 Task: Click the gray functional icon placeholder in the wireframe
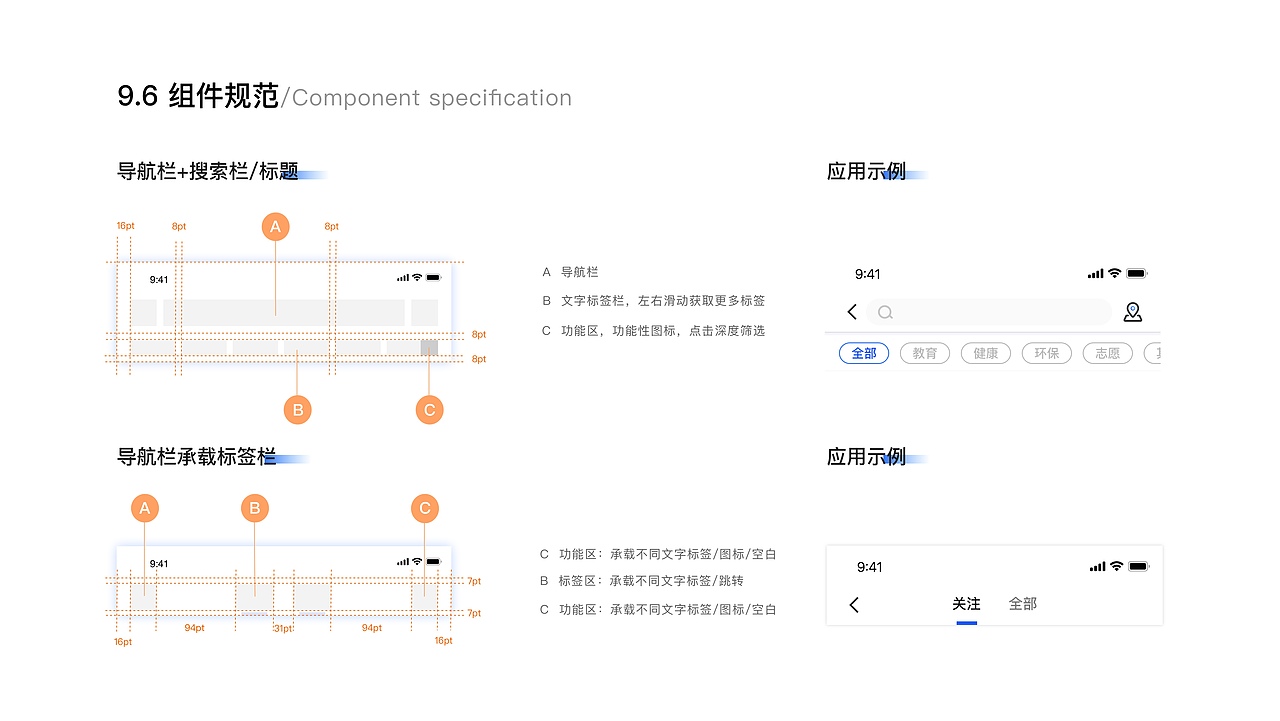pos(428,345)
